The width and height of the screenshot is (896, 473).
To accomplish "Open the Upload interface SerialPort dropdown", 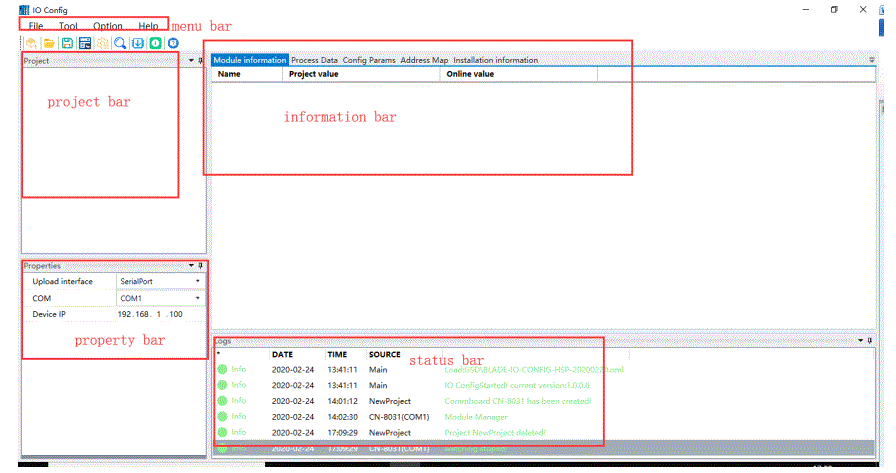I will click(x=198, y=282).
